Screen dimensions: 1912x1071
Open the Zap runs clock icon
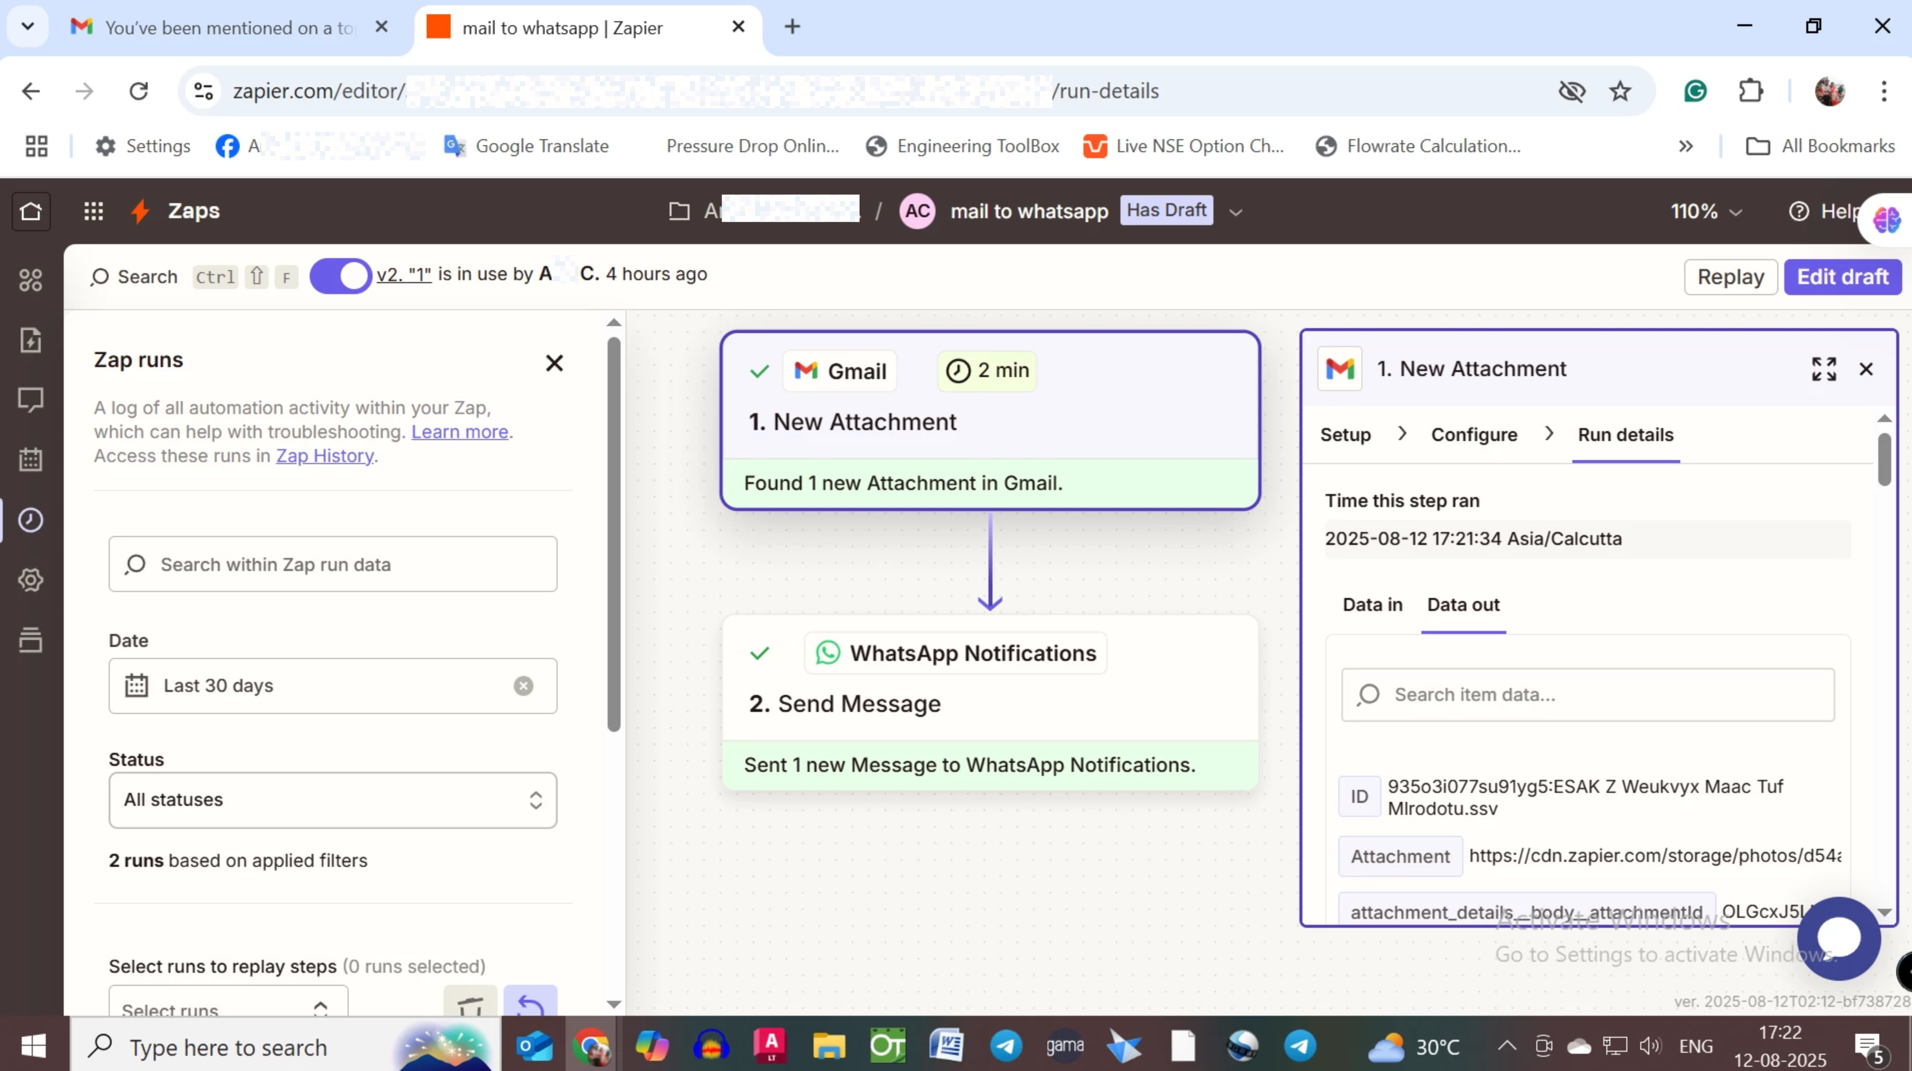click(x=31, y=520)
